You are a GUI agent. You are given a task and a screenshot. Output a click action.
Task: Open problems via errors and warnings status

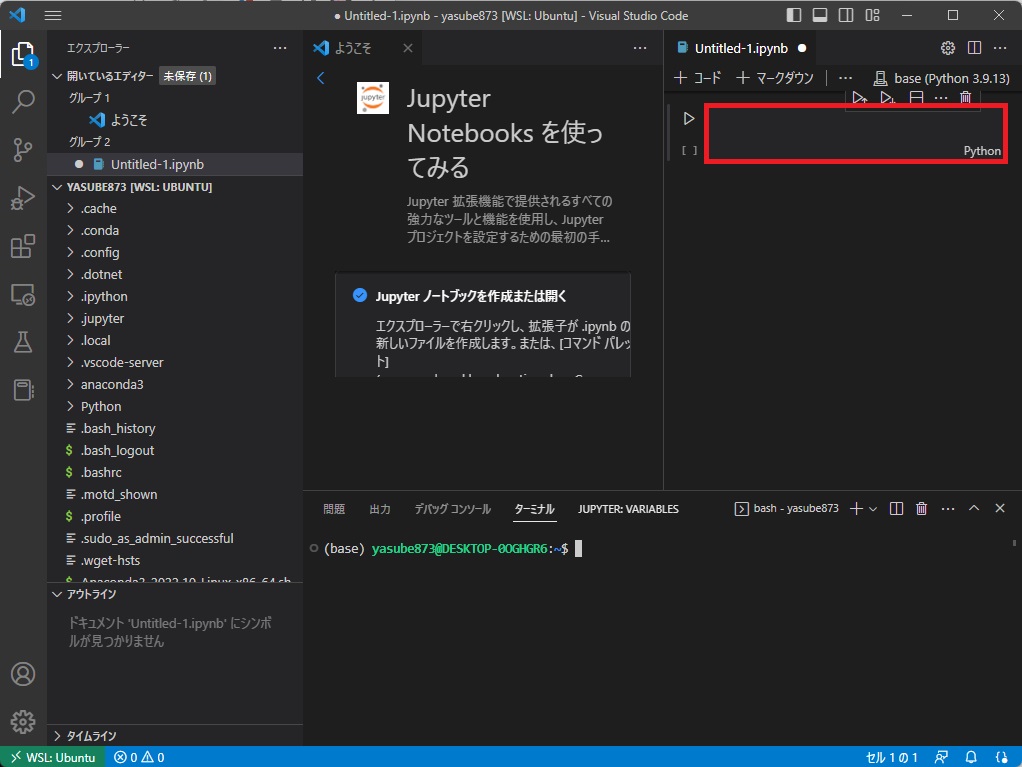(139, 757)
